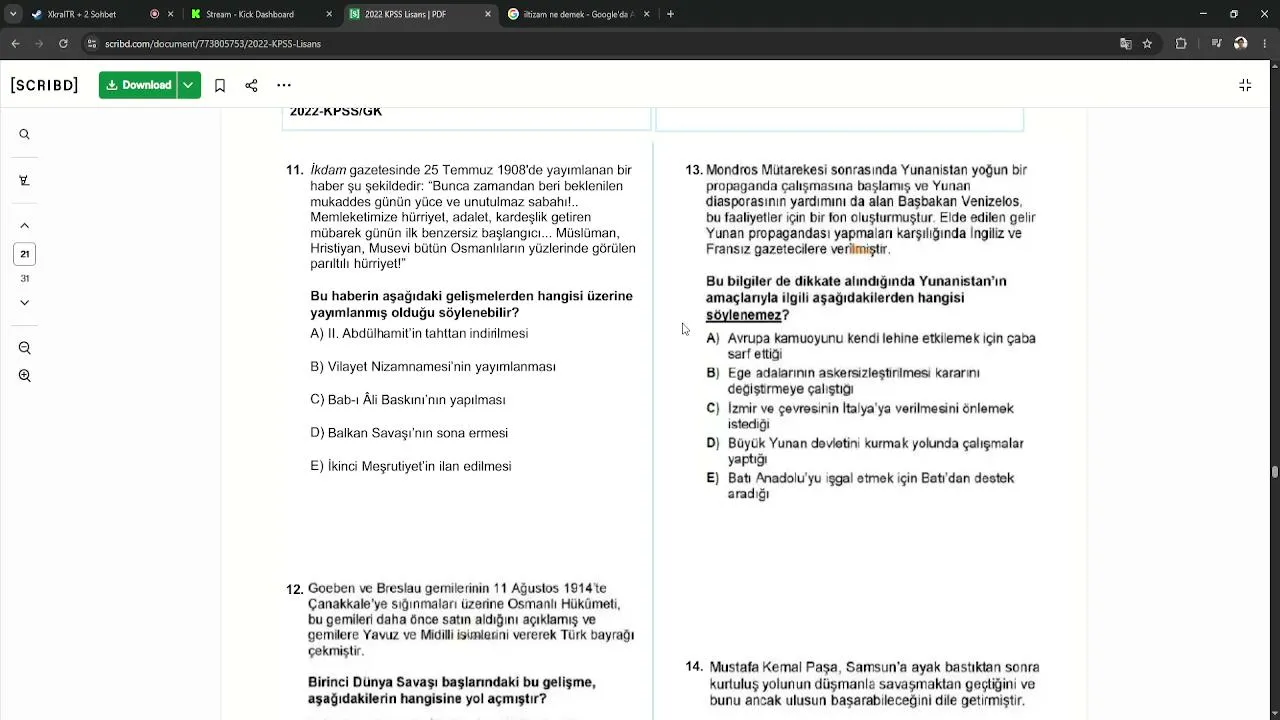Close the Stream - Kick Dashboard tab
The width and height of the screenshot is (1280, 720).
click(x=330, y=14)
